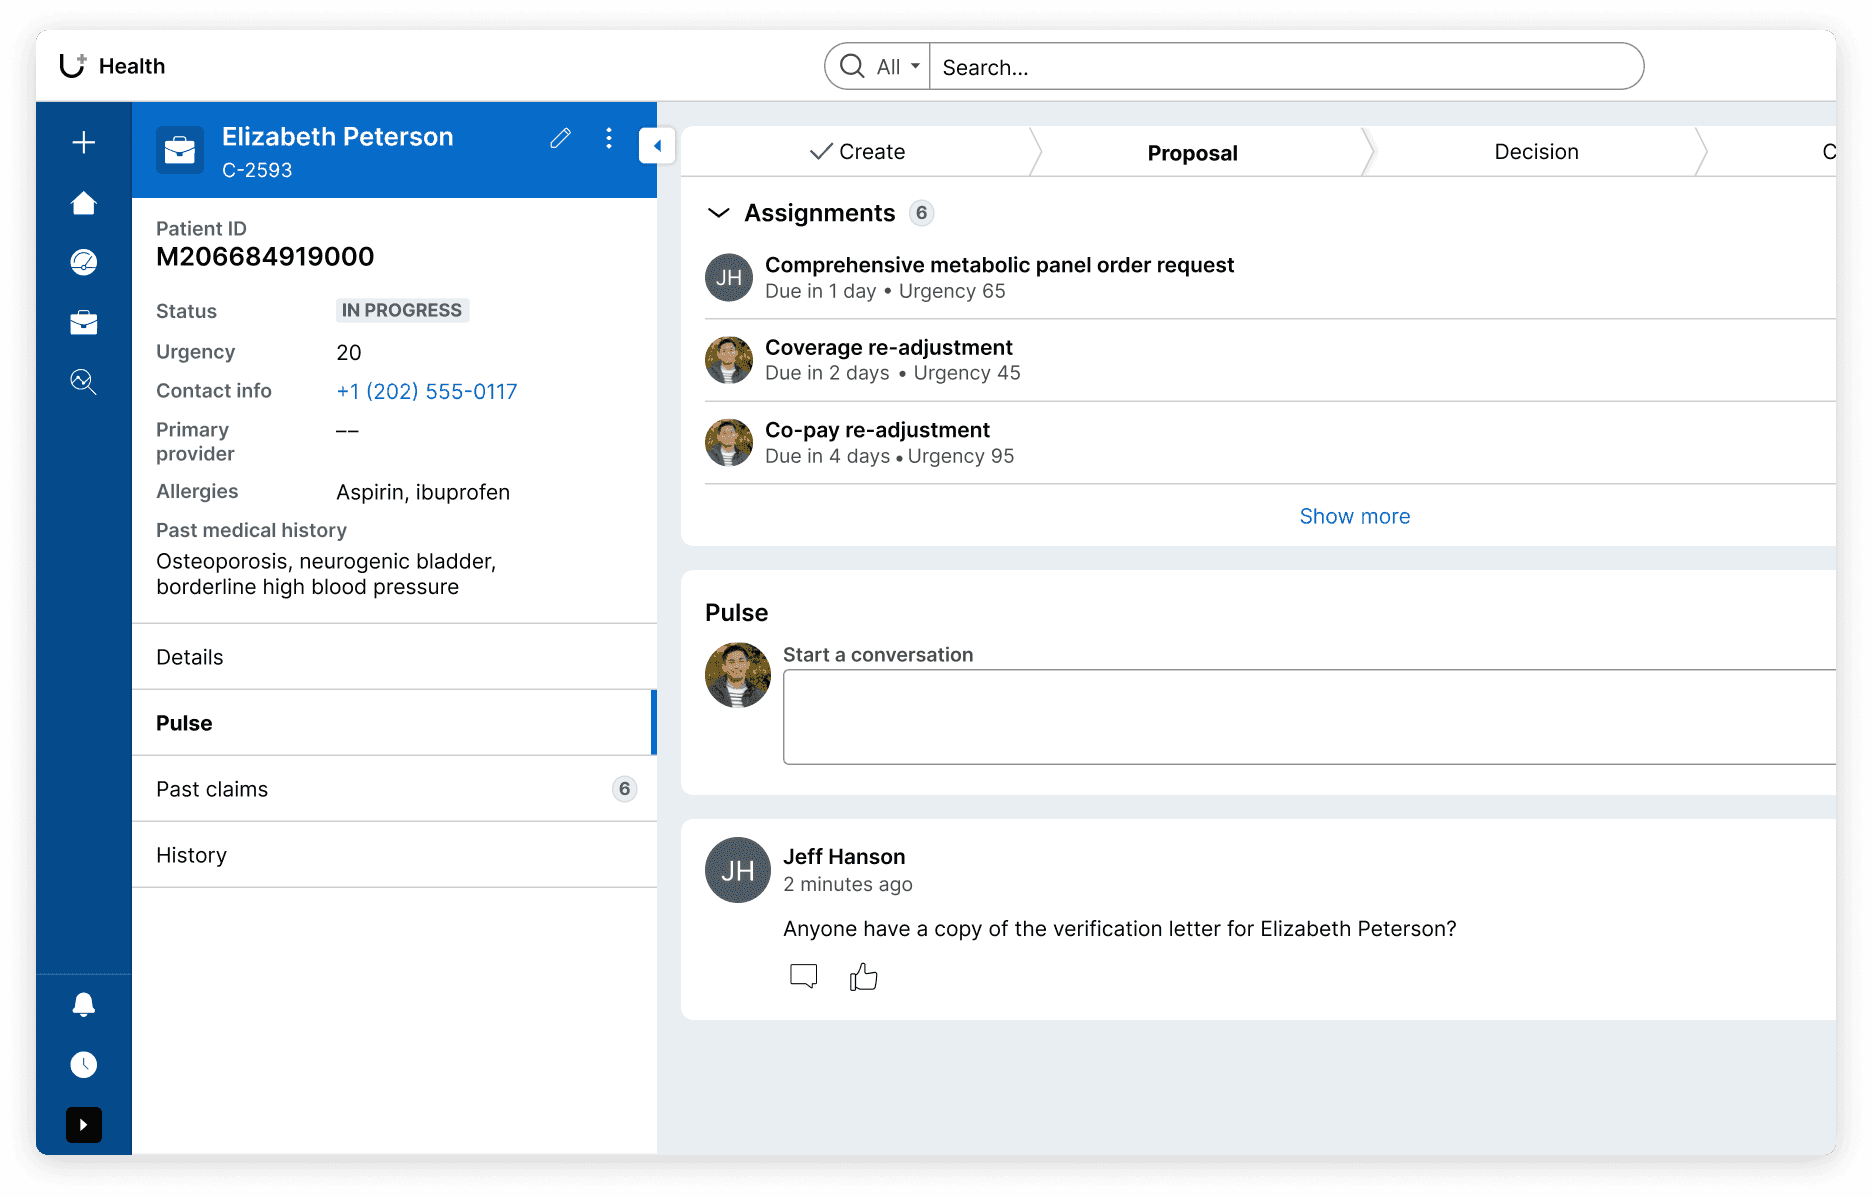
Task: Click the IN PROGRESS status badge
Action: pos(402,311)
